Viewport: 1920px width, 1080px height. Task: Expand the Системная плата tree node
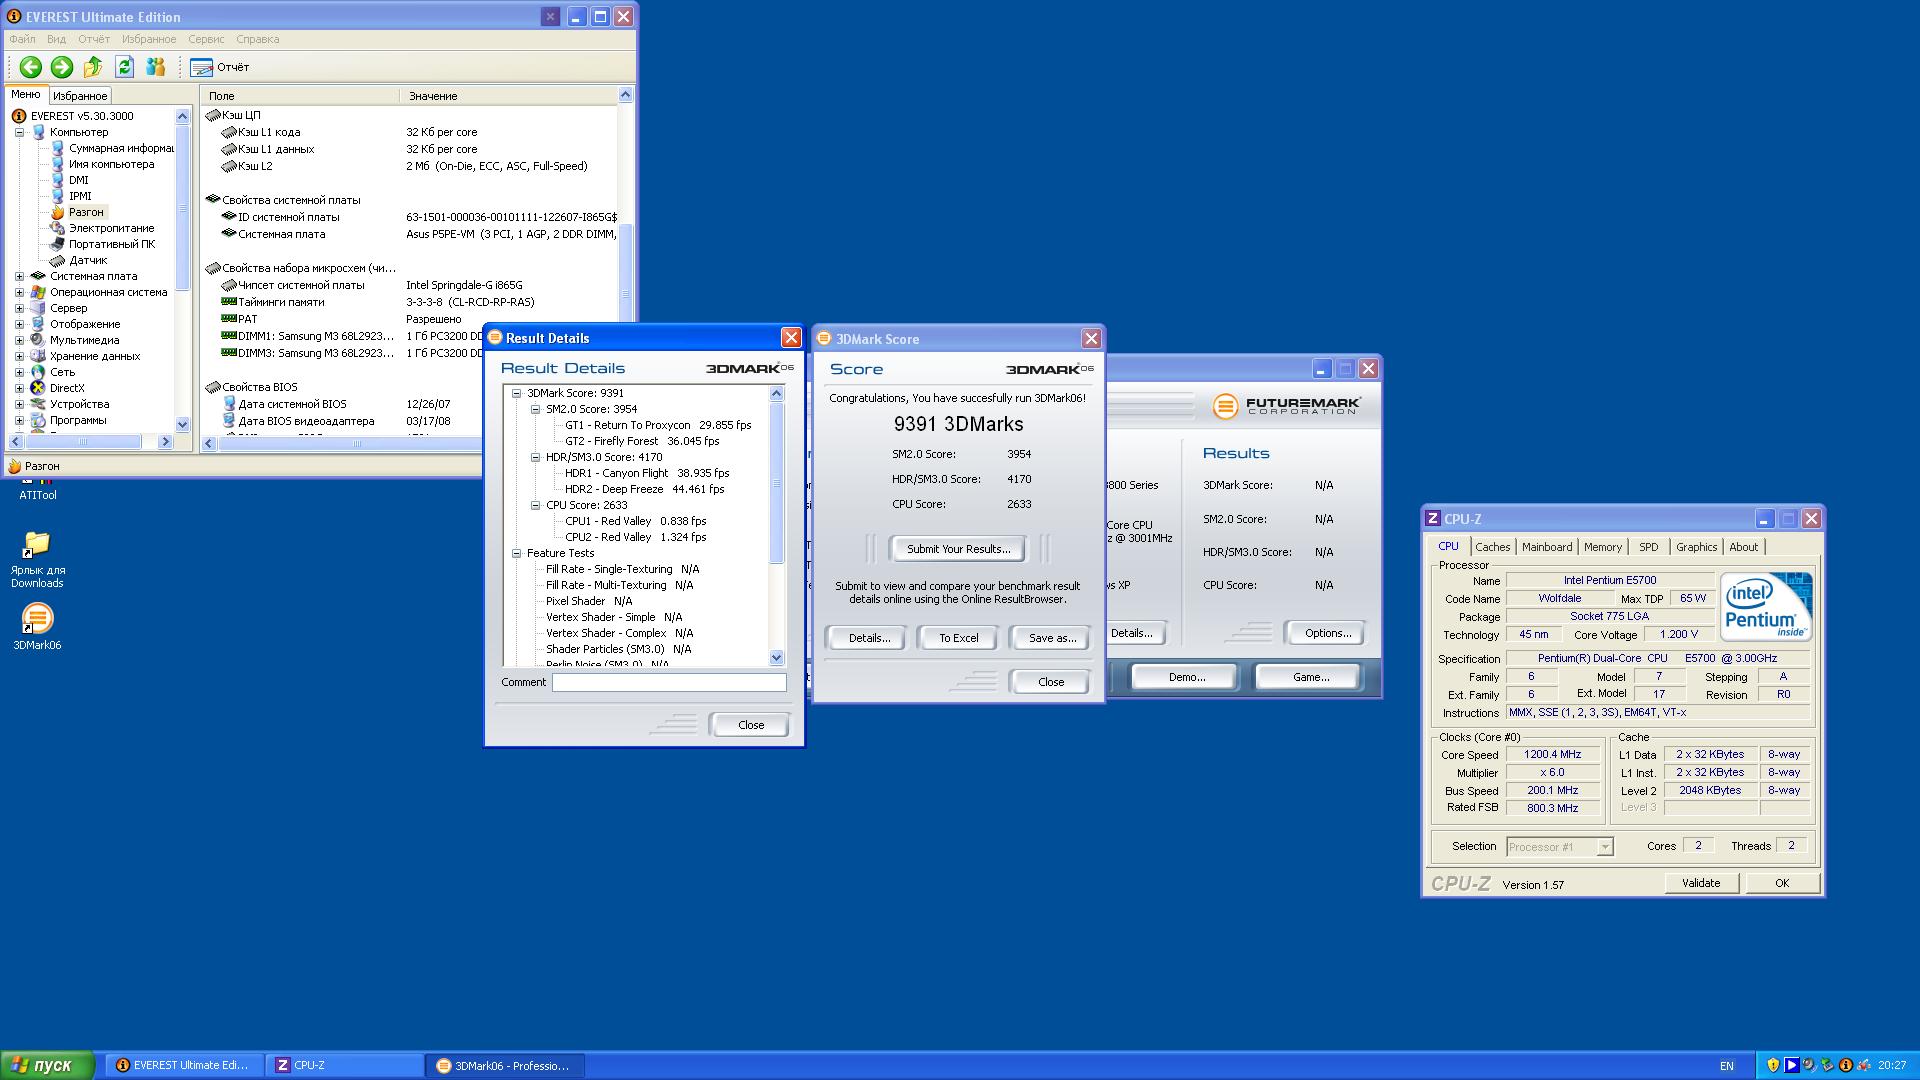tap(19, 276)
